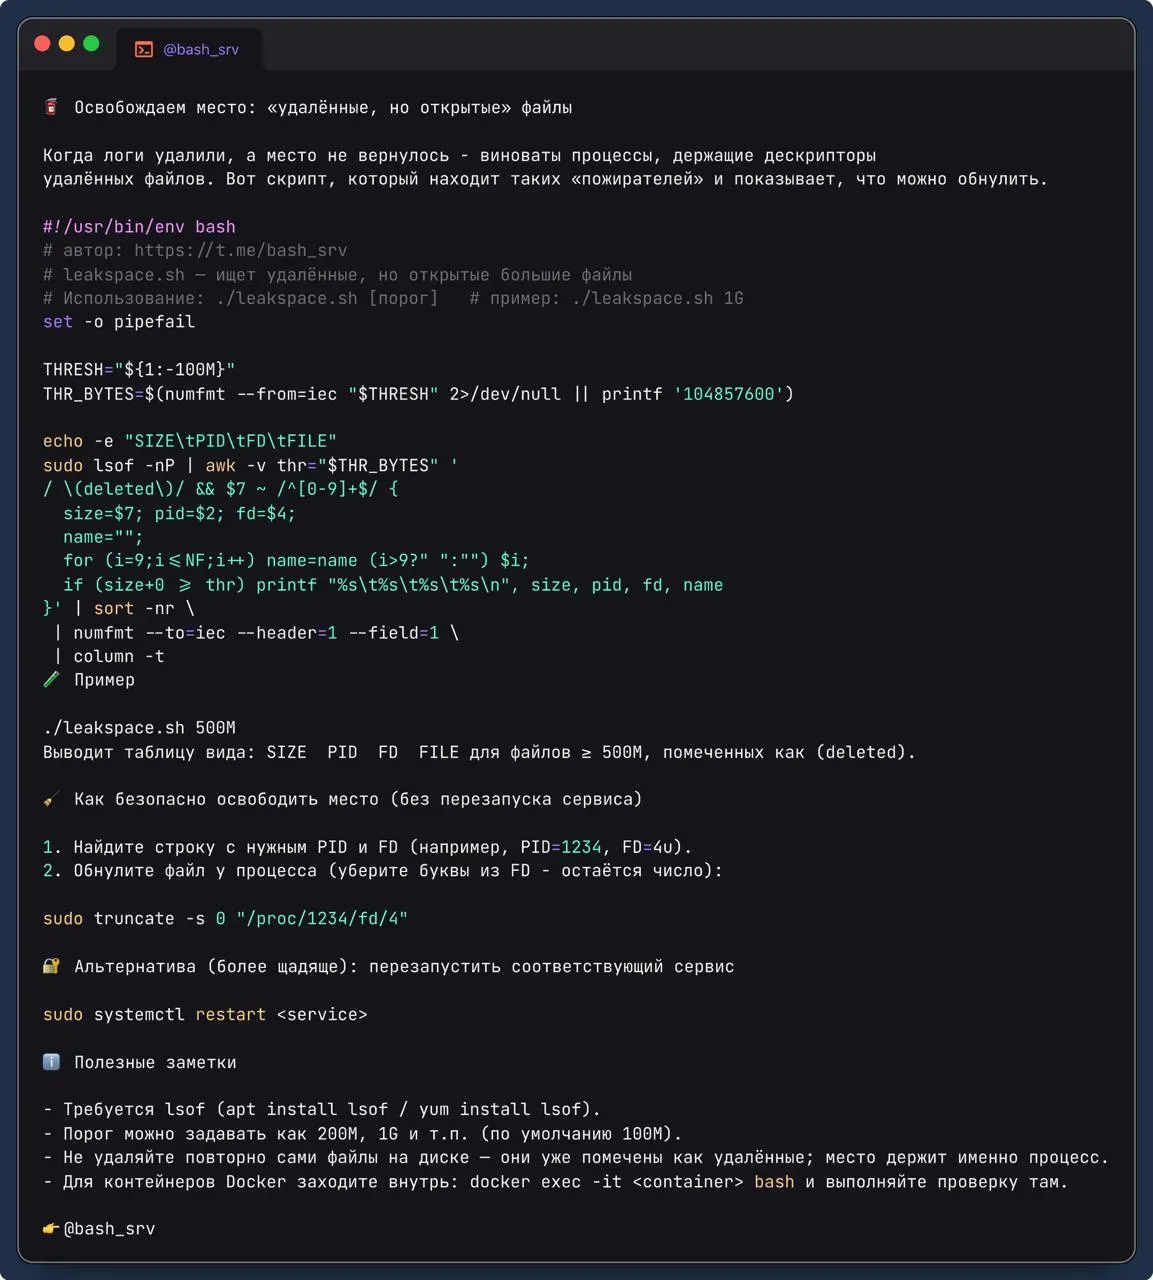The height and width of the screenshot is (1280, 1153).
Task: Maximize the window with the green button
Action: (x=91, y=43)
